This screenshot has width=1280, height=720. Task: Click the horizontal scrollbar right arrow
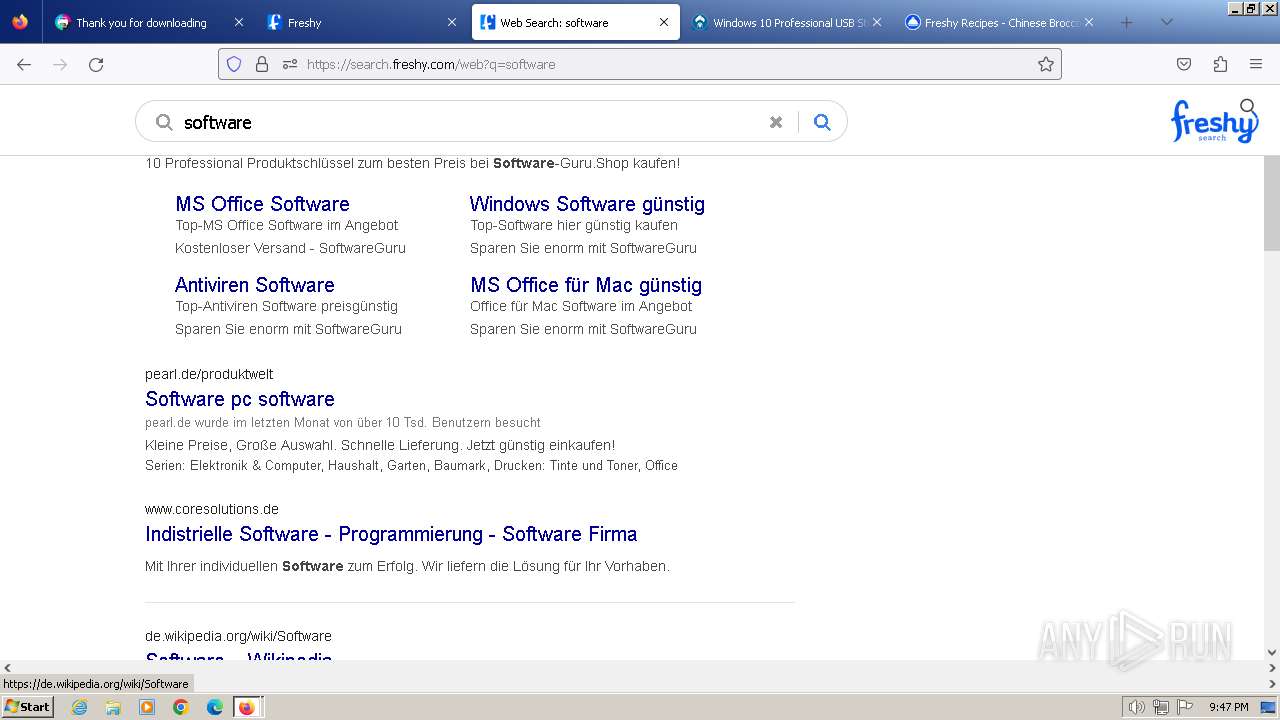coord(1272,668)
